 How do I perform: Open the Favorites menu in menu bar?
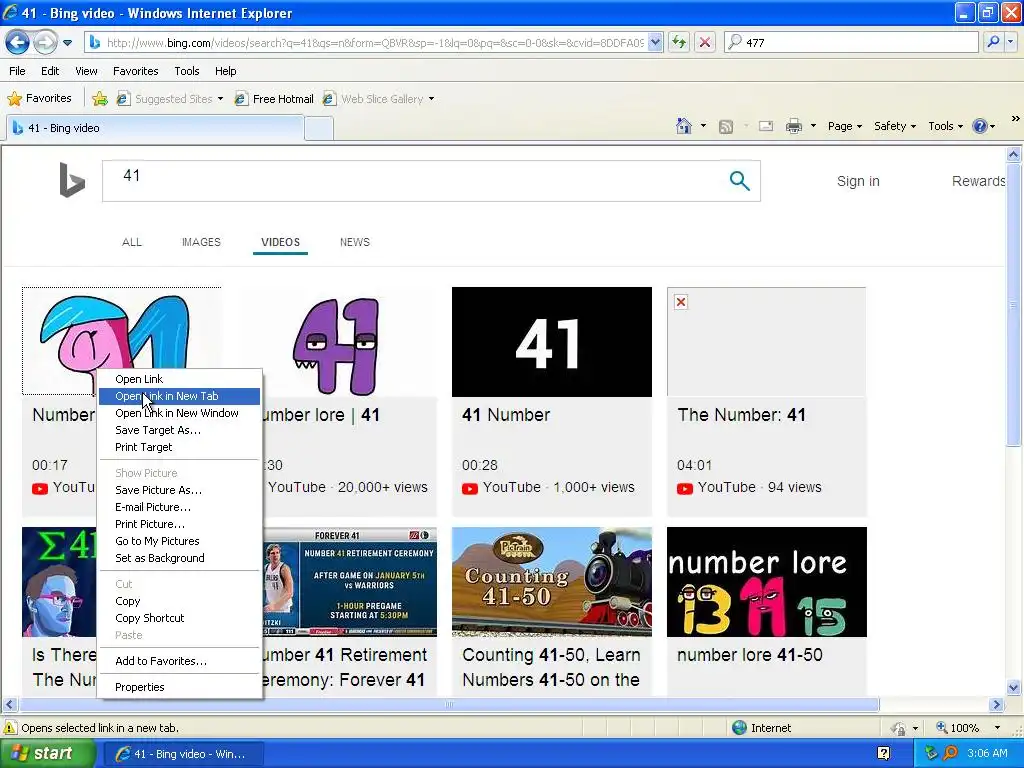[135, 71]
